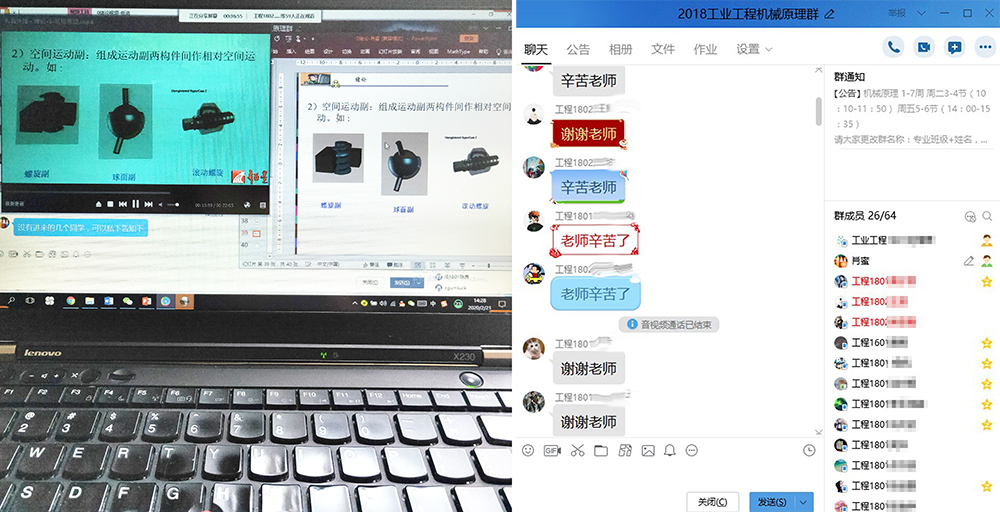Image resolution: width=1000 pixels, height=512 pixels.
Task: Click the bell icon in chat toolbar
Action: coord(670,451)
